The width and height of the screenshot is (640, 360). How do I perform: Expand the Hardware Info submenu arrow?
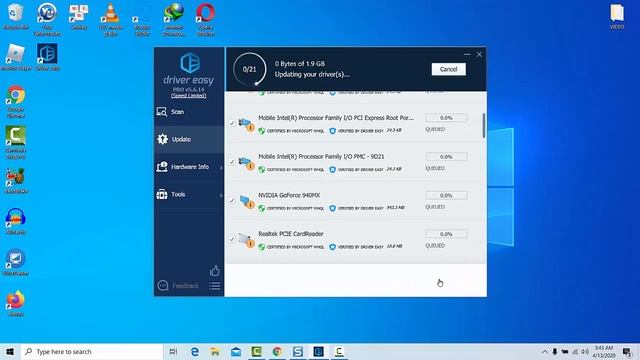(x=221, y=167)
